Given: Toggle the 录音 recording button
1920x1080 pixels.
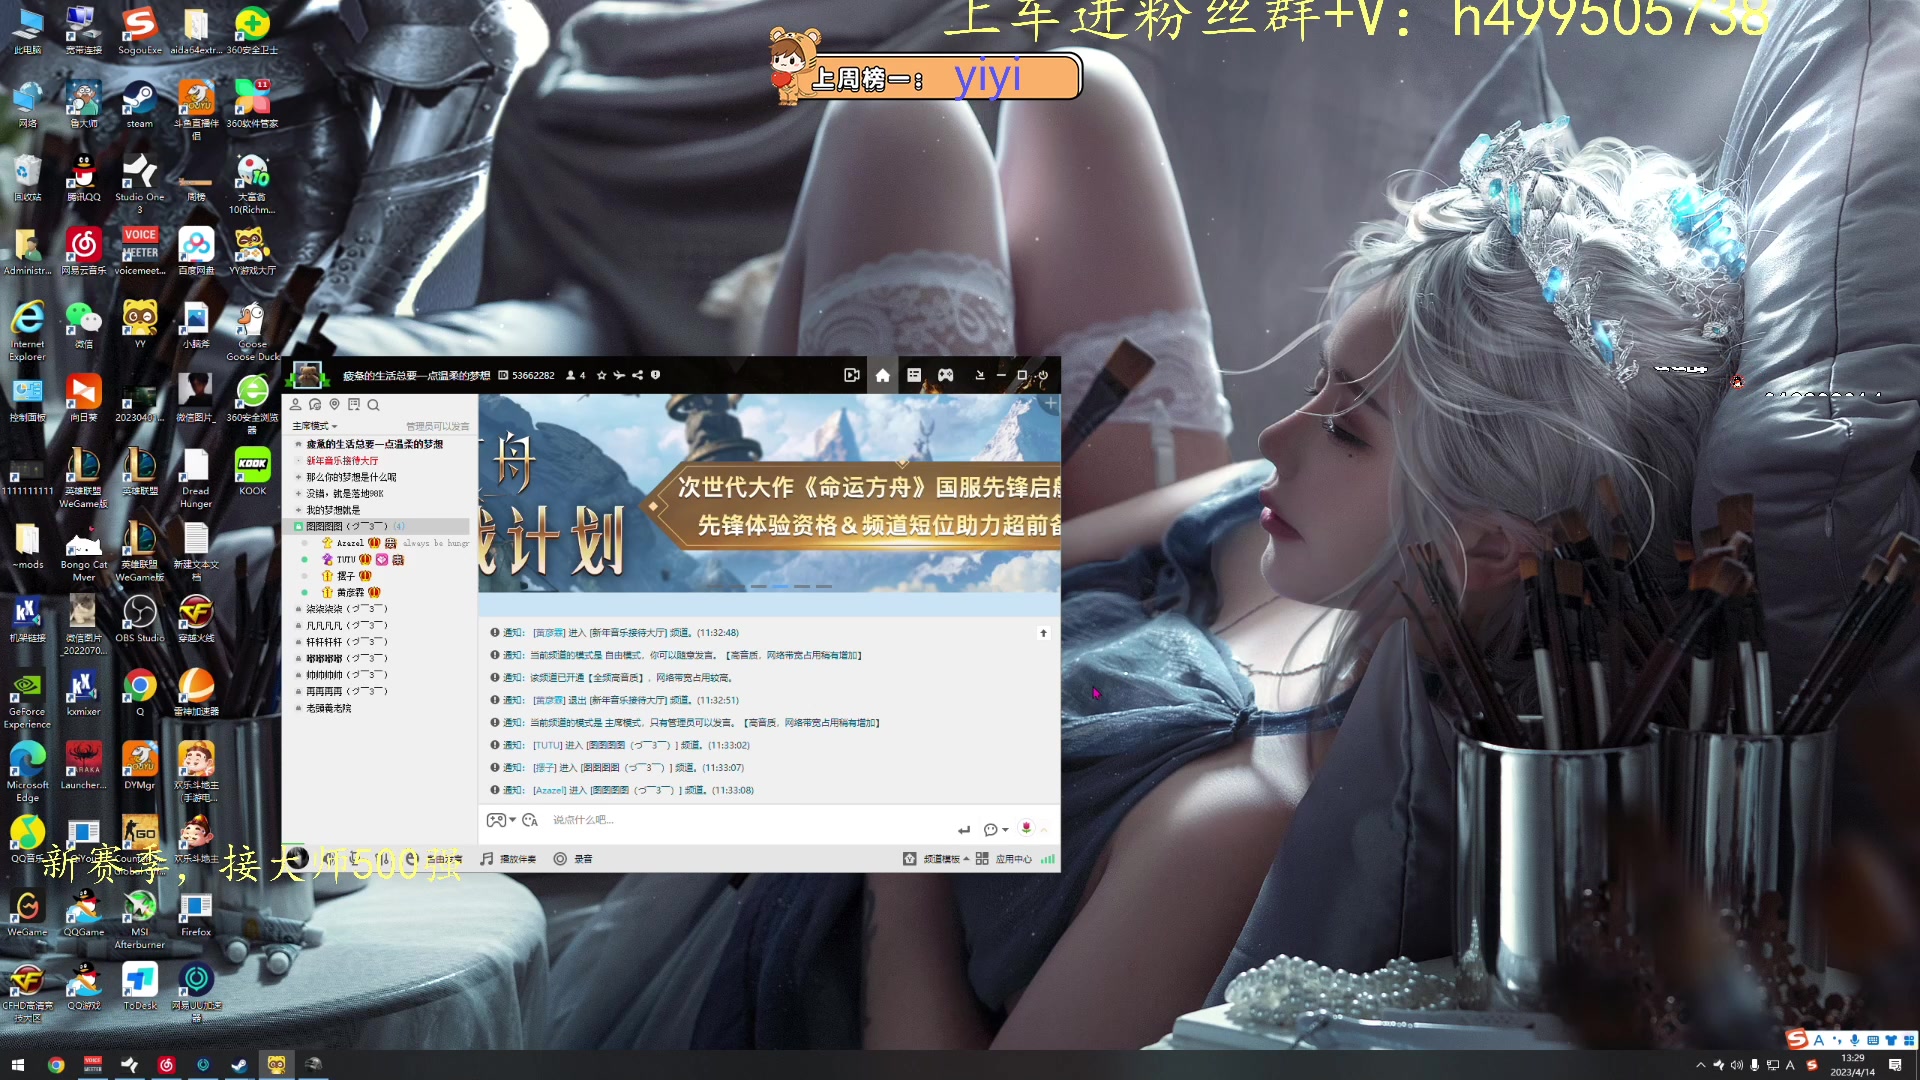Looking at the screenshot, I should point(573,859).
